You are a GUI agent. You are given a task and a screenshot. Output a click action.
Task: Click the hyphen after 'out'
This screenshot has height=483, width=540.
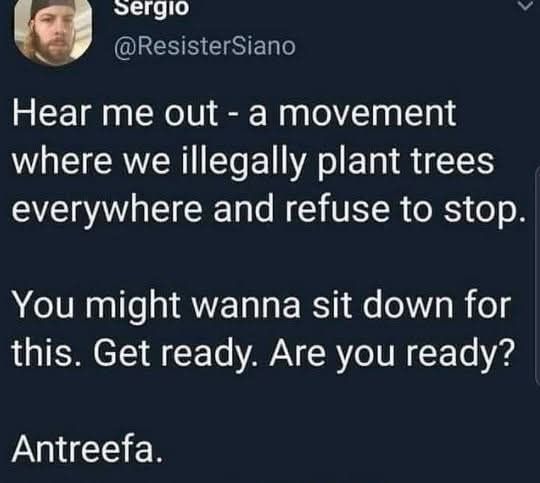click(233, 116)
